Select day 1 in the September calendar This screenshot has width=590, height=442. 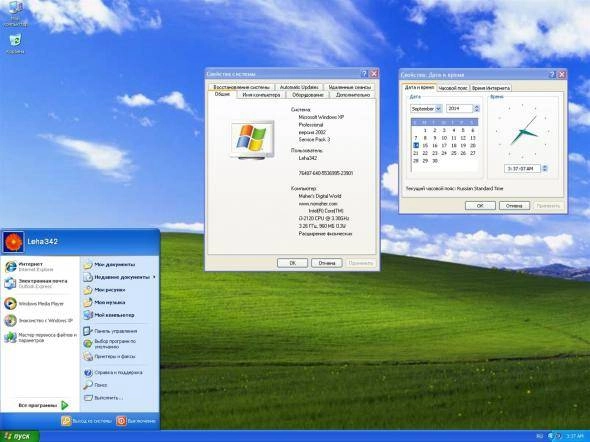(425, 130)
